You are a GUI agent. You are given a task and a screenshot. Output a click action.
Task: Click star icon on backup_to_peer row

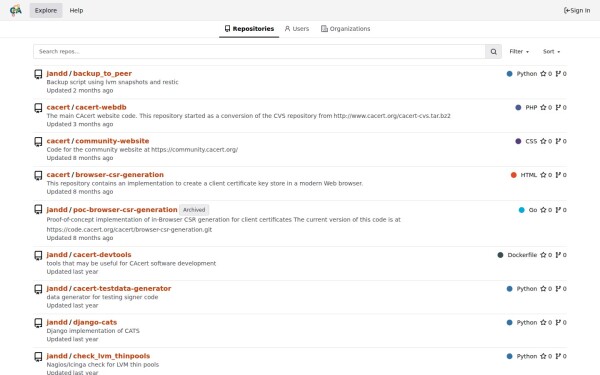[x=543, y=74]
